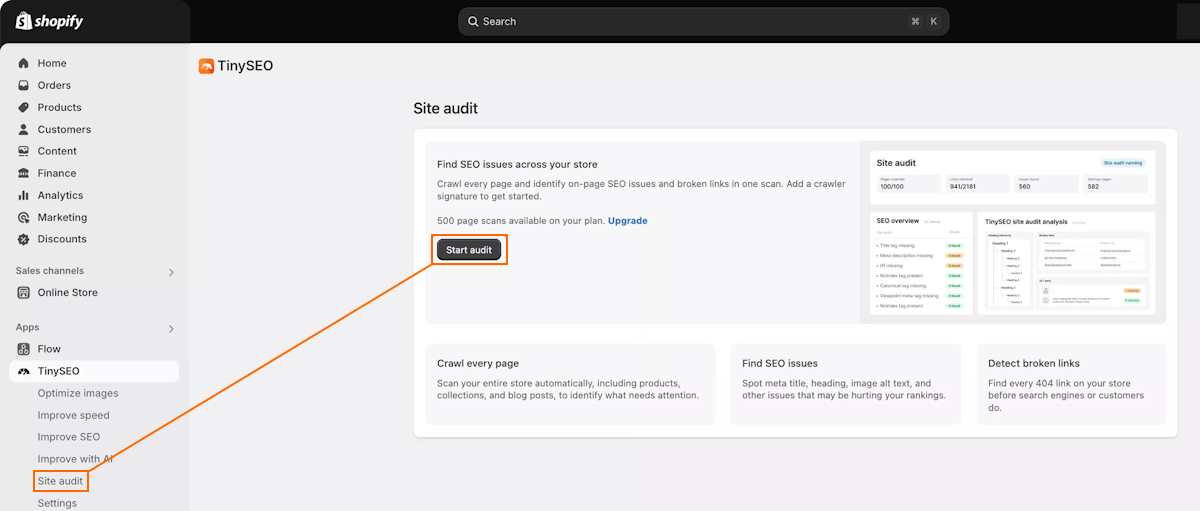This screenshot has height=511, width=1200.
Task: Click the search magnifier icon
Action: tap(473, 21)
